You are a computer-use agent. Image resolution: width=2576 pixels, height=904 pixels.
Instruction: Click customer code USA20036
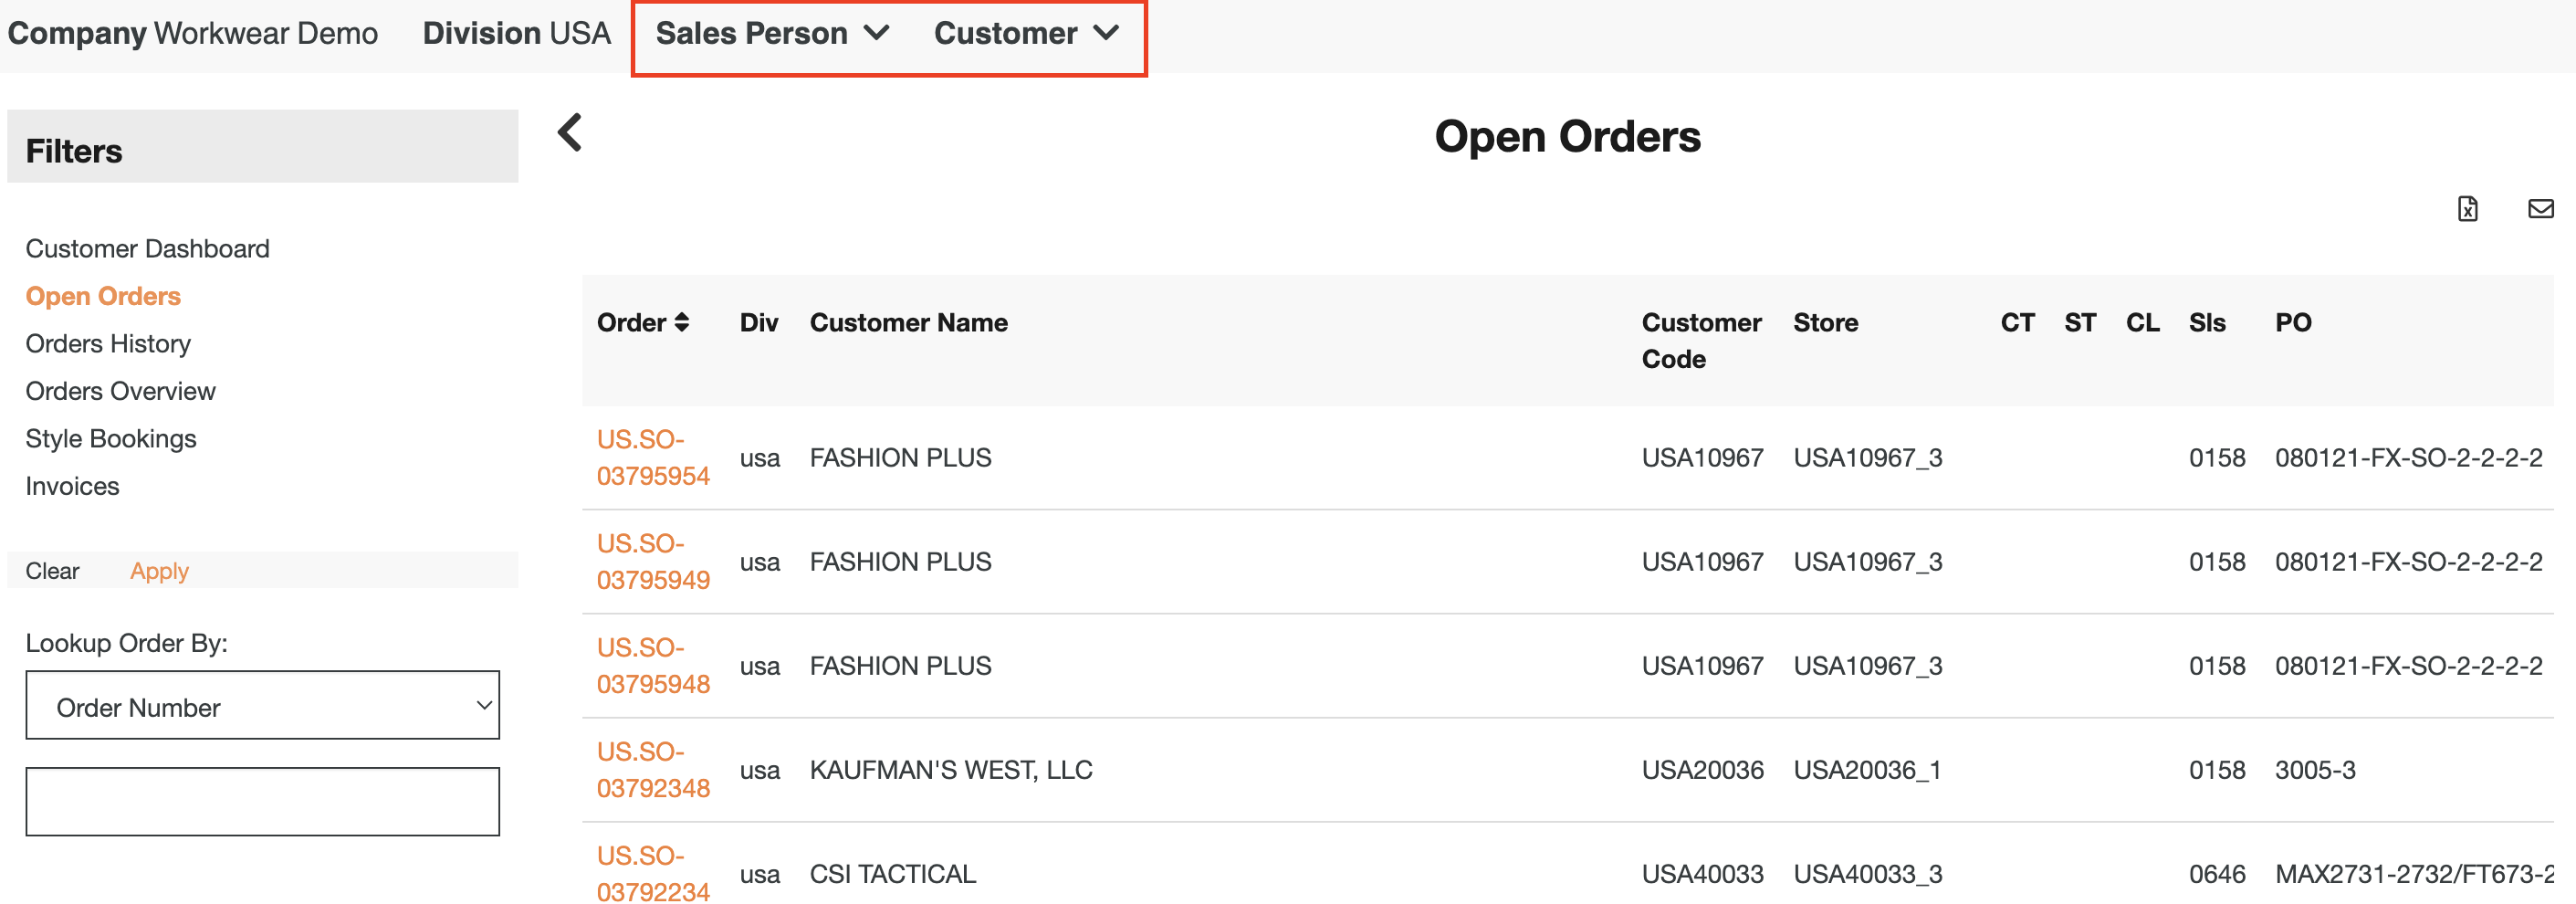(x=1702, y=770)
